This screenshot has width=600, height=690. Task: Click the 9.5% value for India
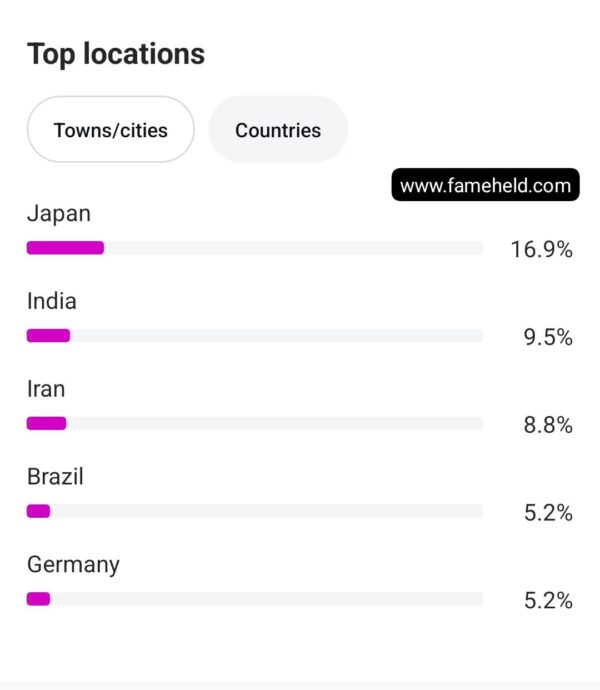pyautogui.click(x=548, y=338)
